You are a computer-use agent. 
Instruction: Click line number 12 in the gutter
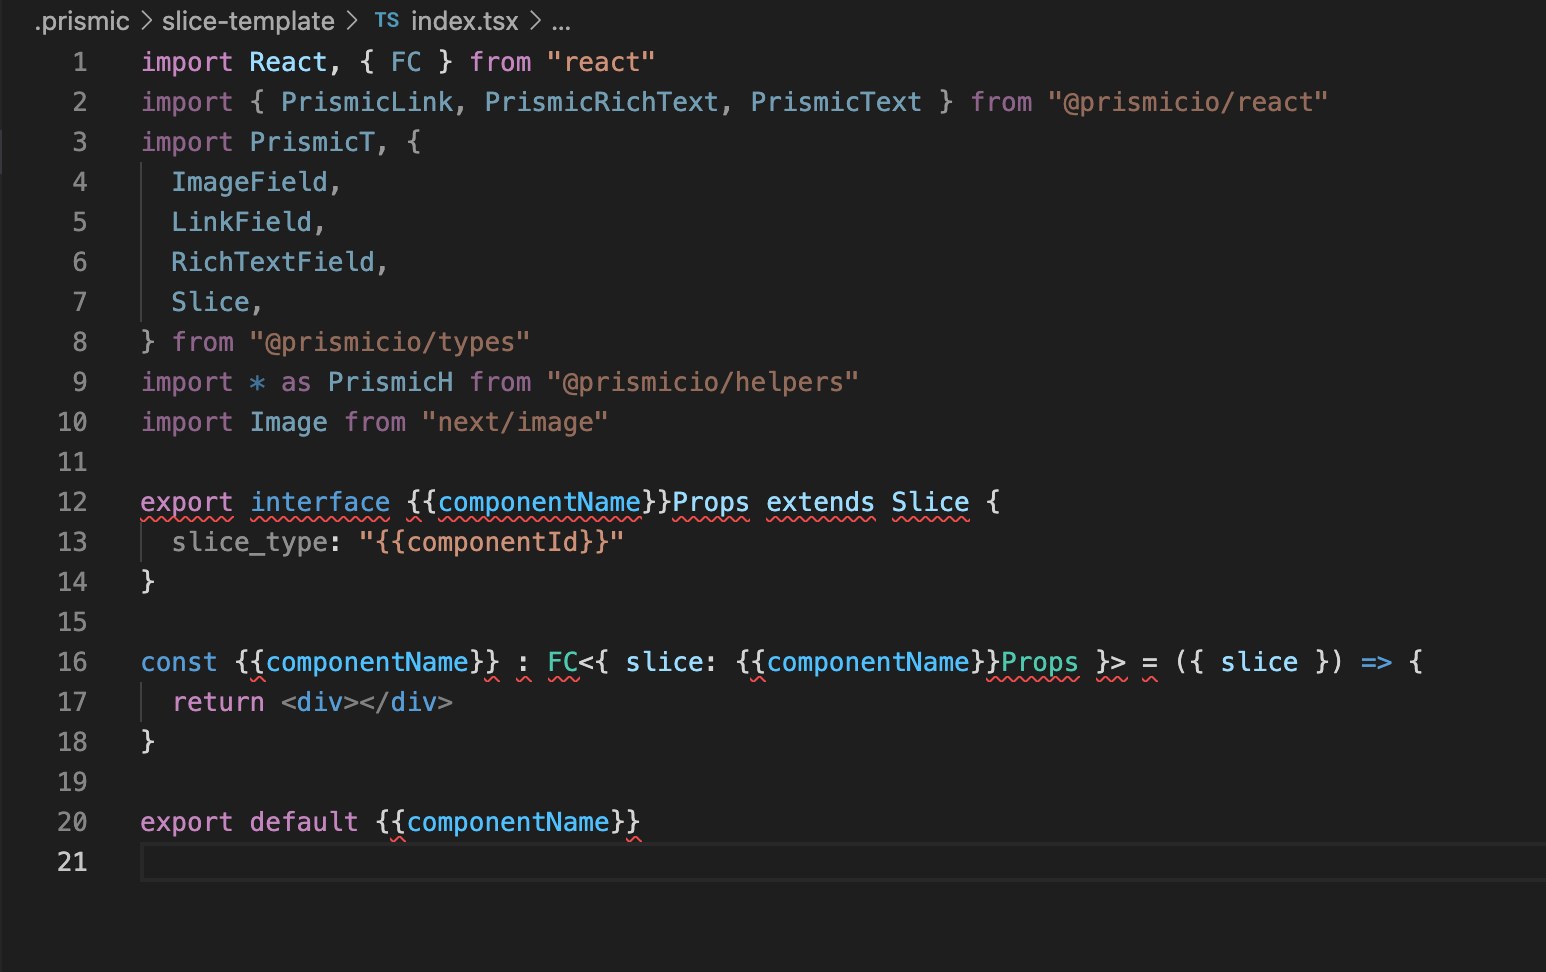tap(72, 502)
